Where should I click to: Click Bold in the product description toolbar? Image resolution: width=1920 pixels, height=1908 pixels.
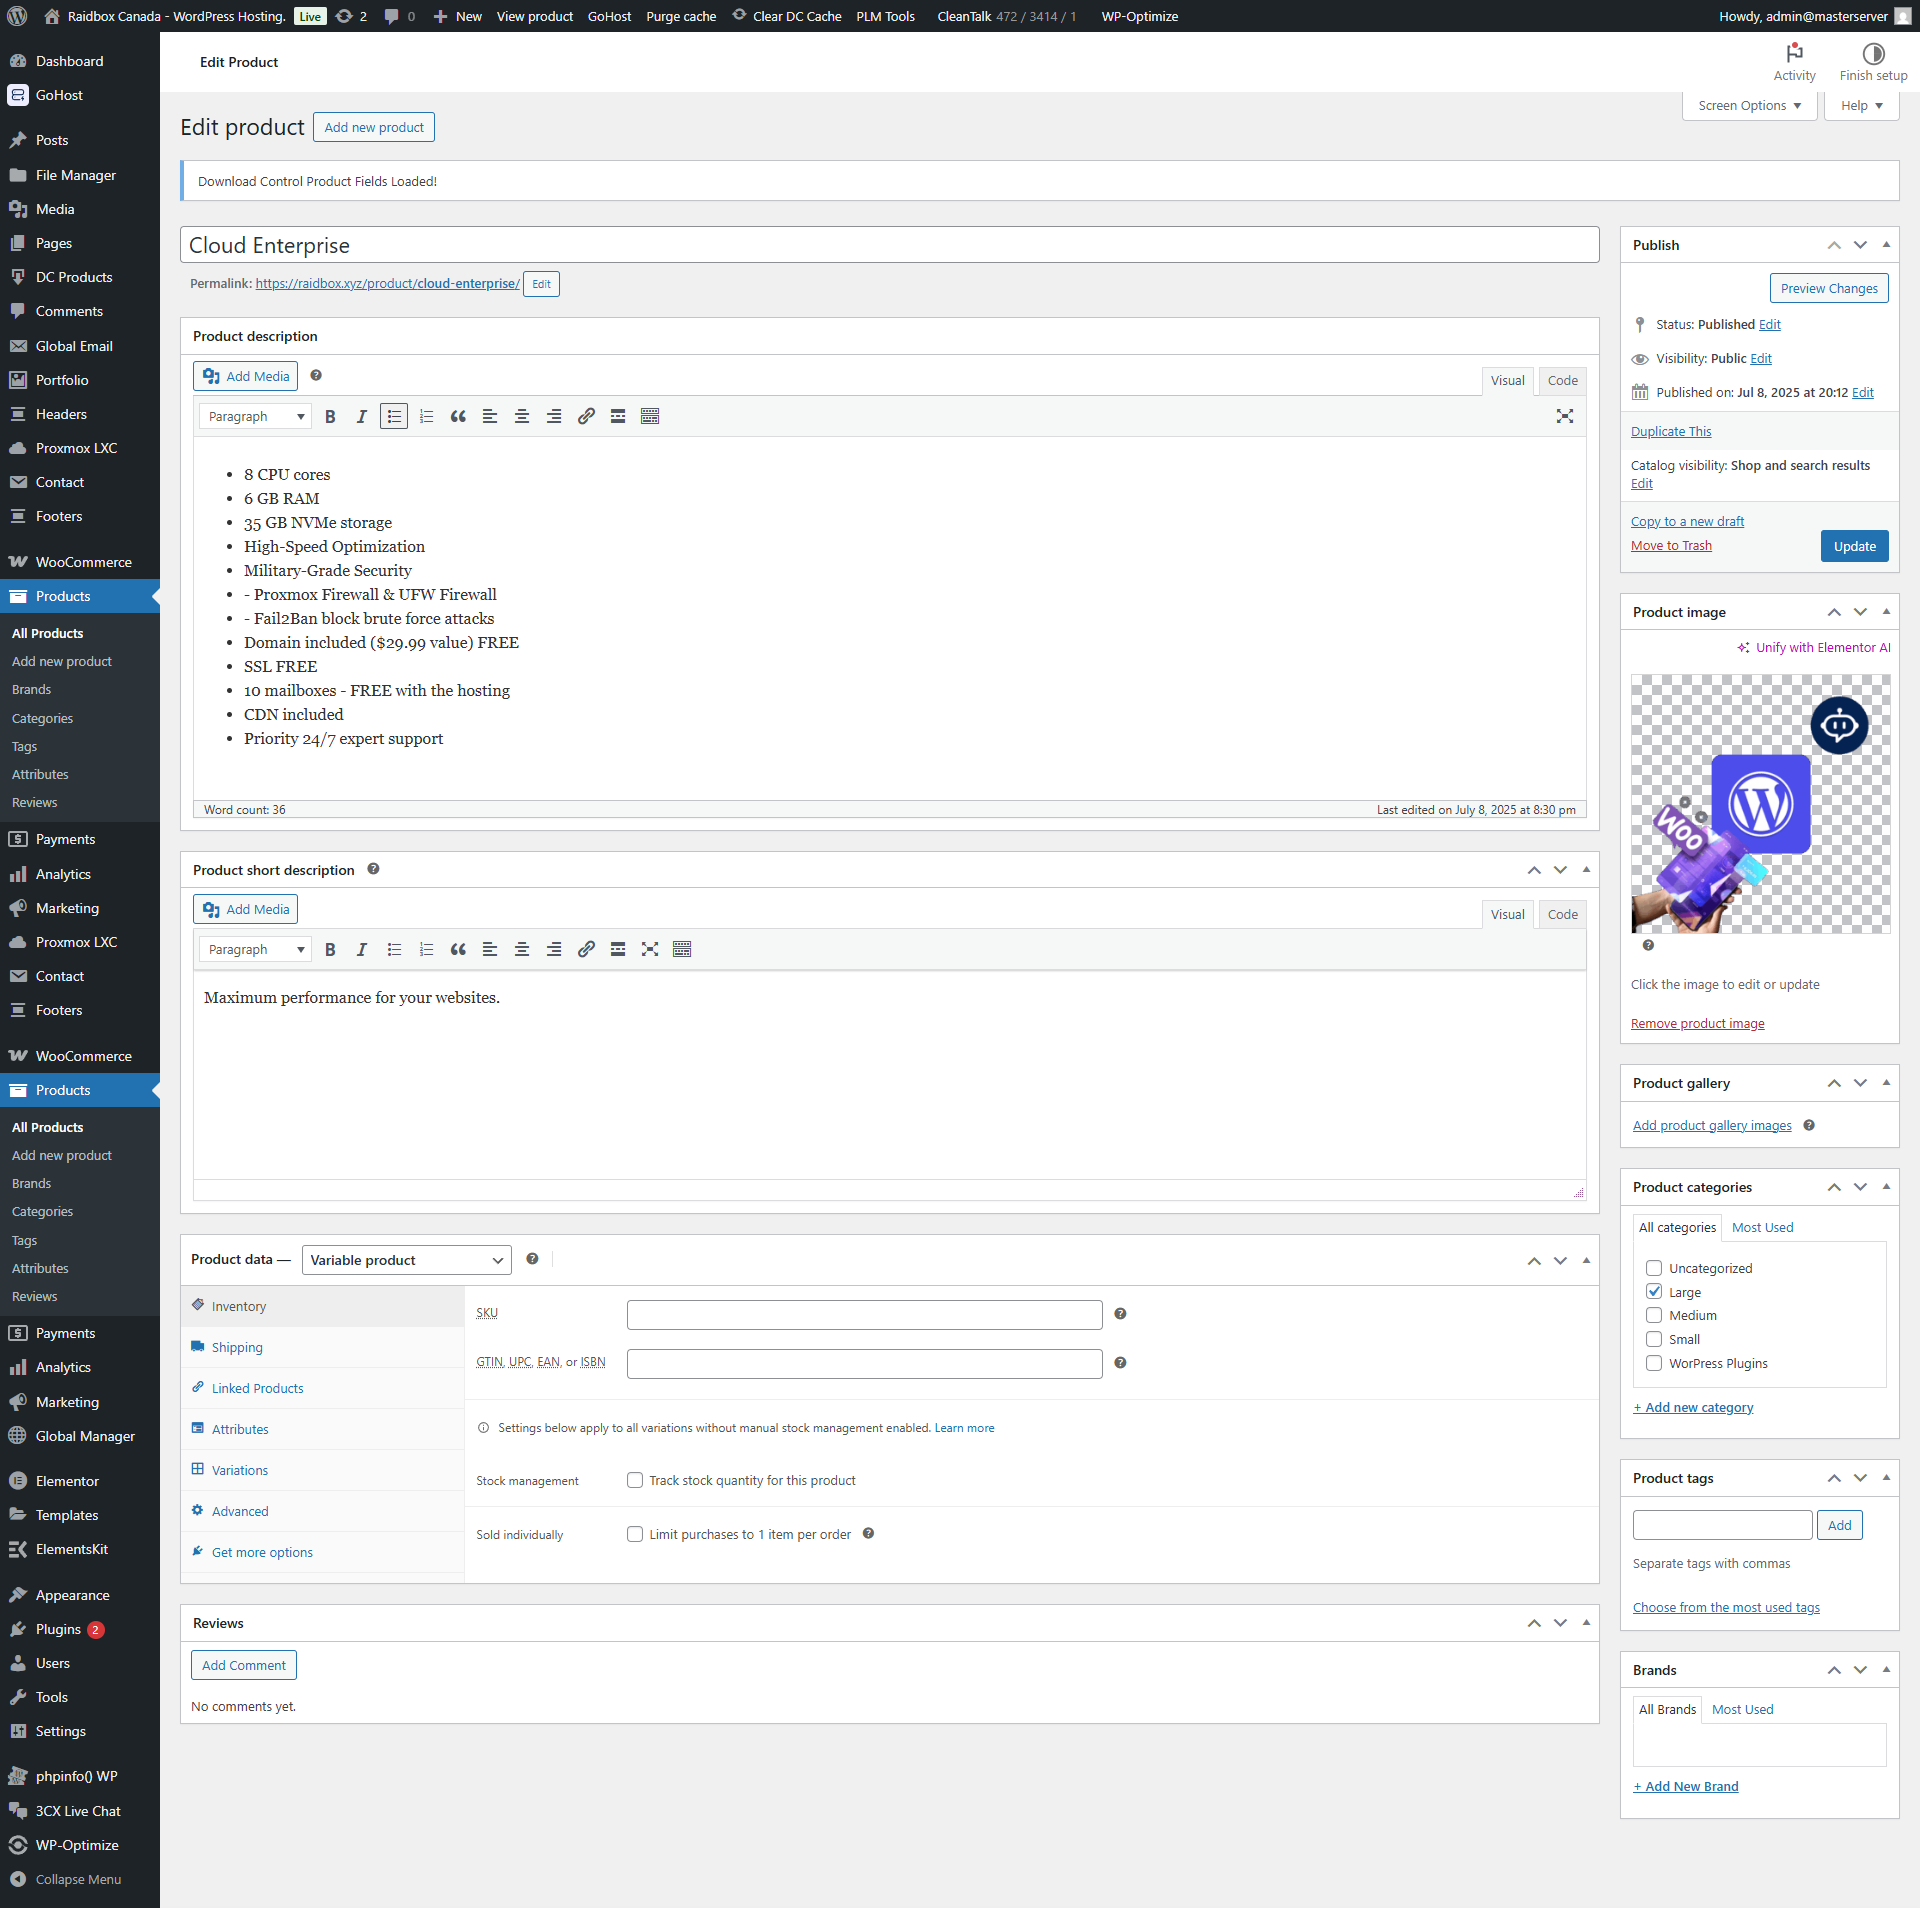point(330,416)
